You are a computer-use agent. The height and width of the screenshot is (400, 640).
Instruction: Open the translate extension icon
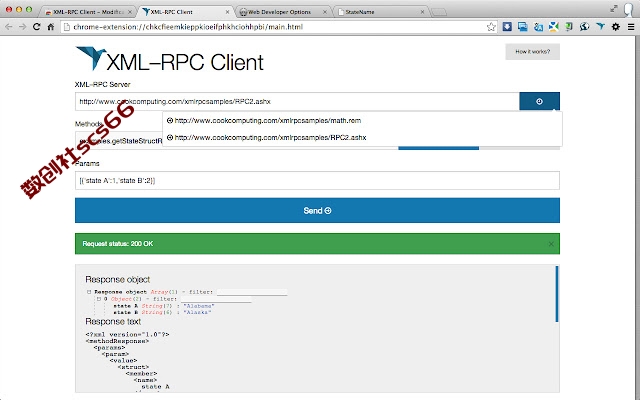coord(538,27)
